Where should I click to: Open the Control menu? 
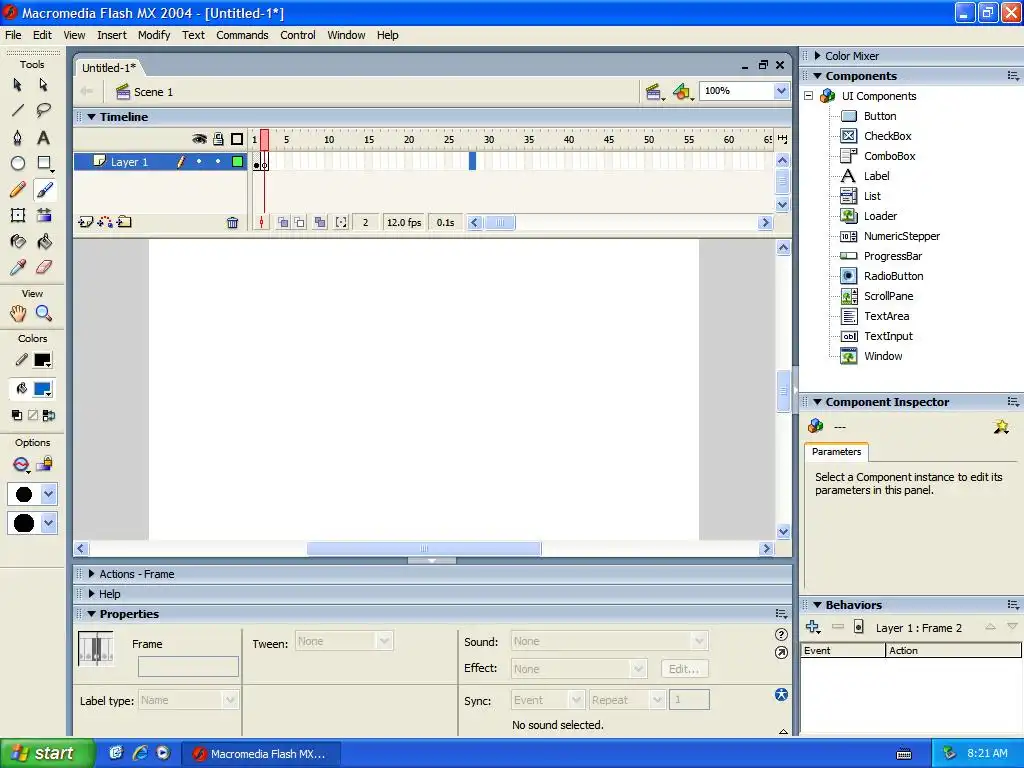298,35
